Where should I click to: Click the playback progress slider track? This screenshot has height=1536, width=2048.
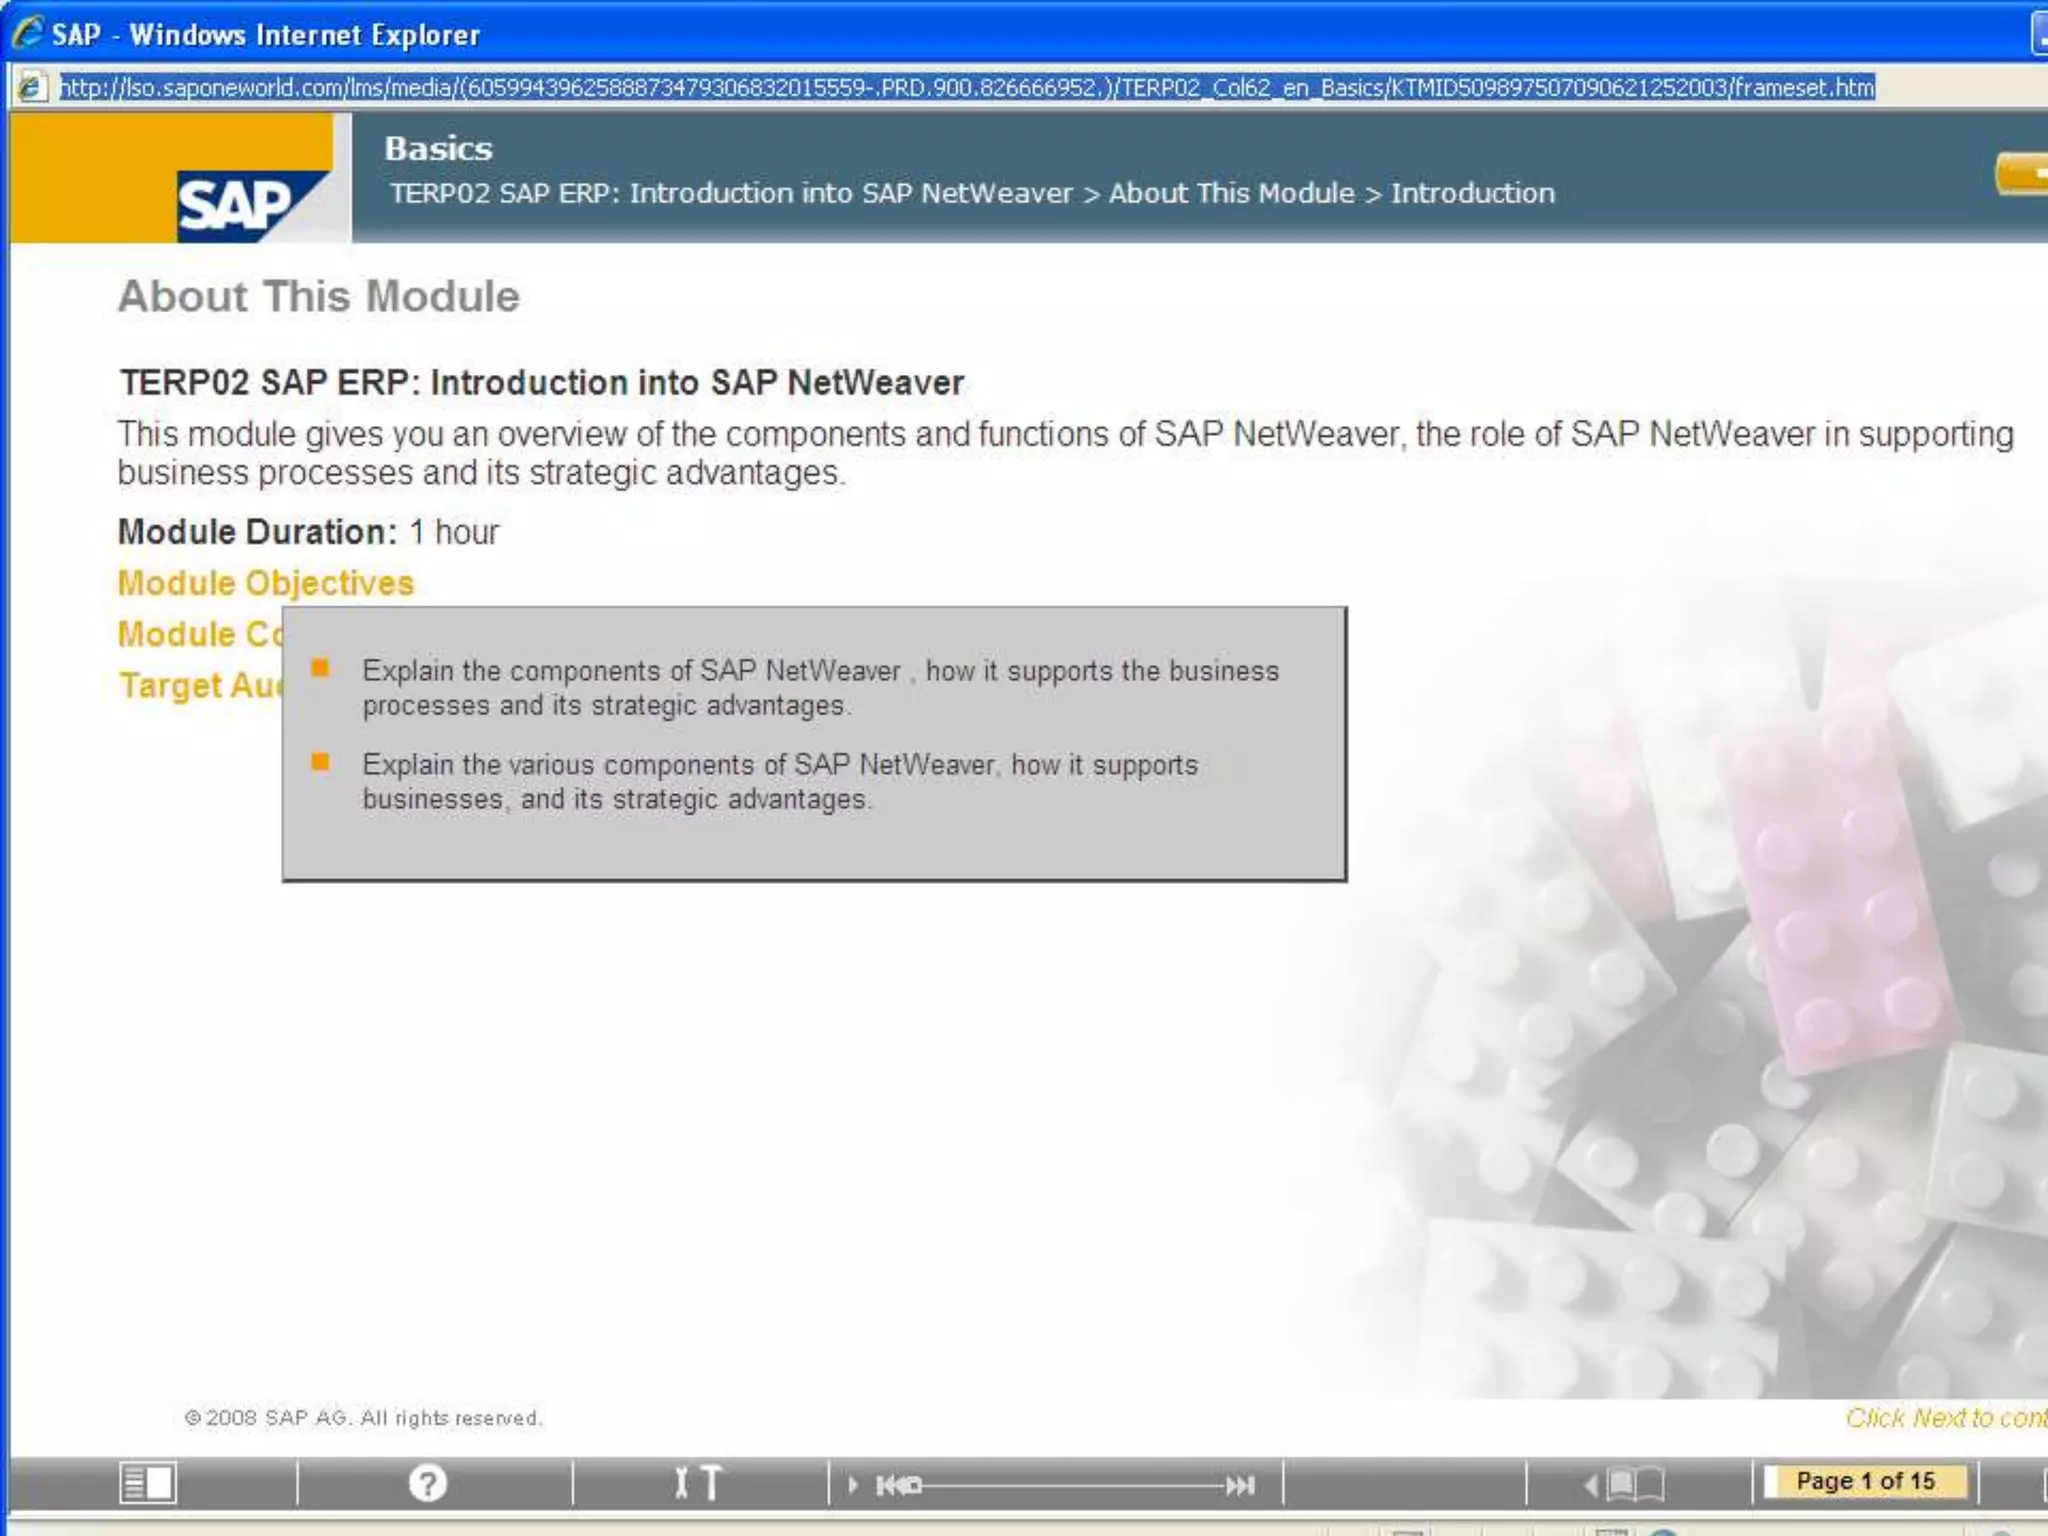pos(1075,1485)
